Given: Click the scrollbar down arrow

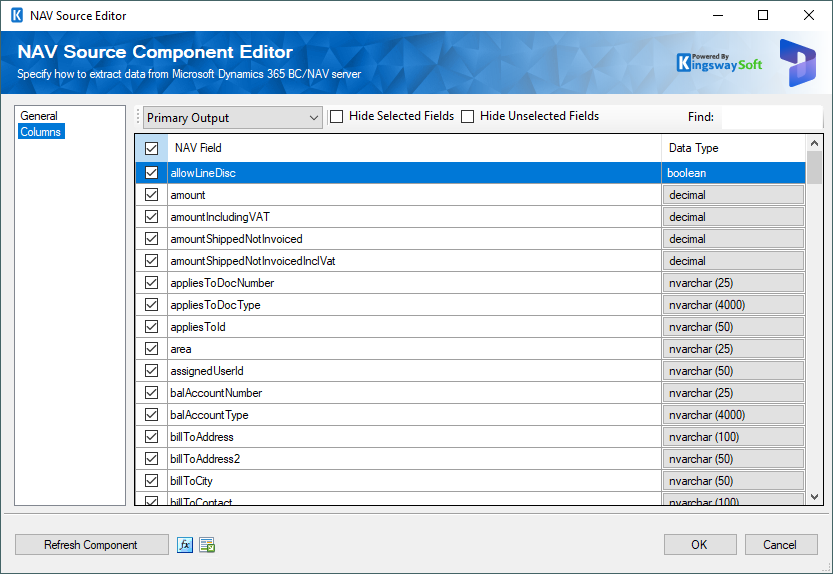Looking at the screenshot, I should (814, 497).
